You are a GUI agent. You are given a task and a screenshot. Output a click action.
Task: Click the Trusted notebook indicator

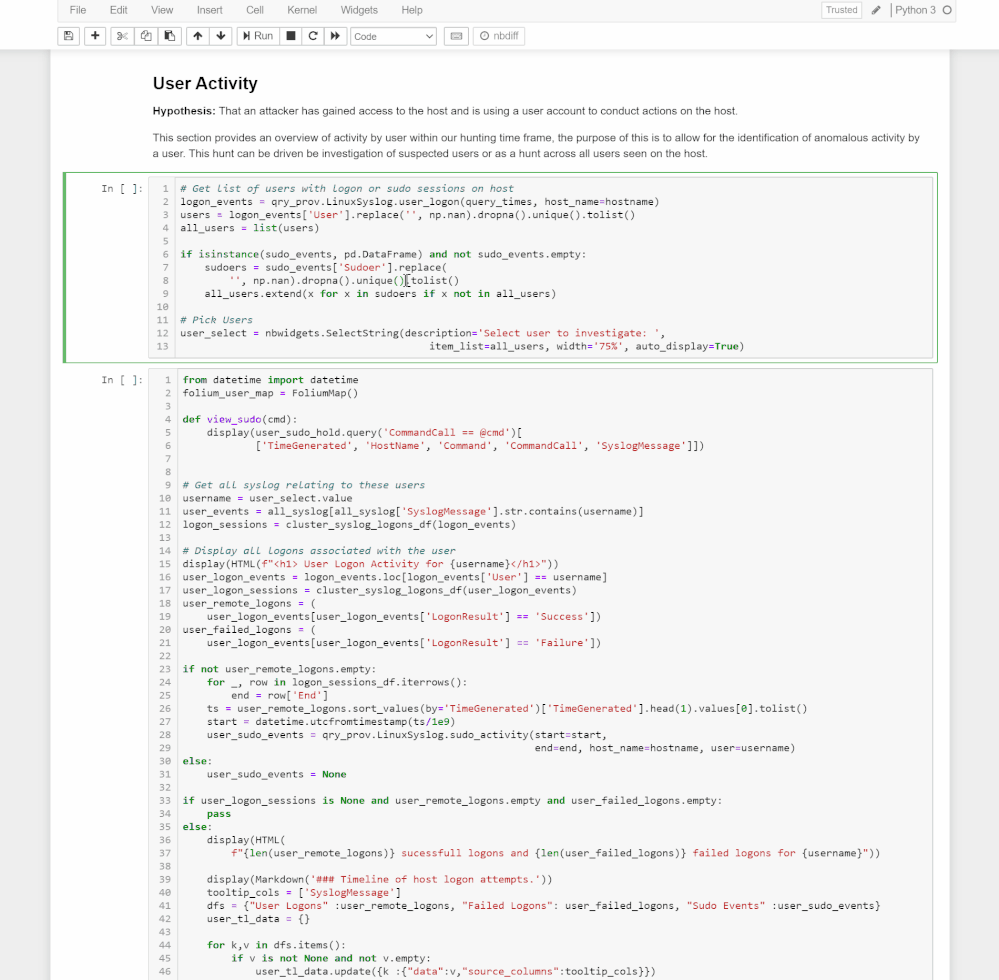[842, 10]
